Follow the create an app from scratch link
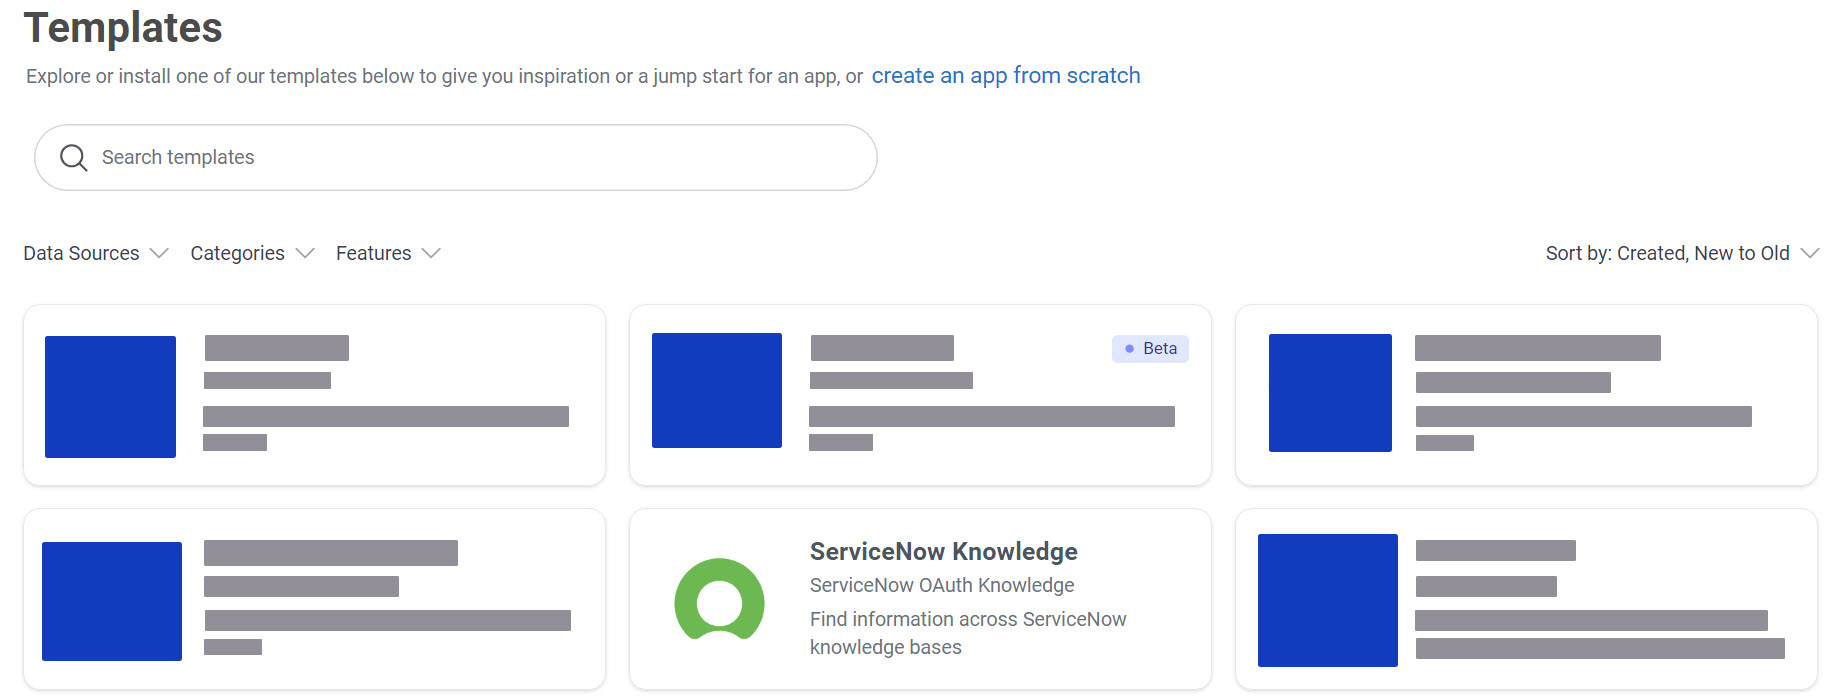Image resolution: width=1843 pixels, height=699 pixels. point(1005,76)
